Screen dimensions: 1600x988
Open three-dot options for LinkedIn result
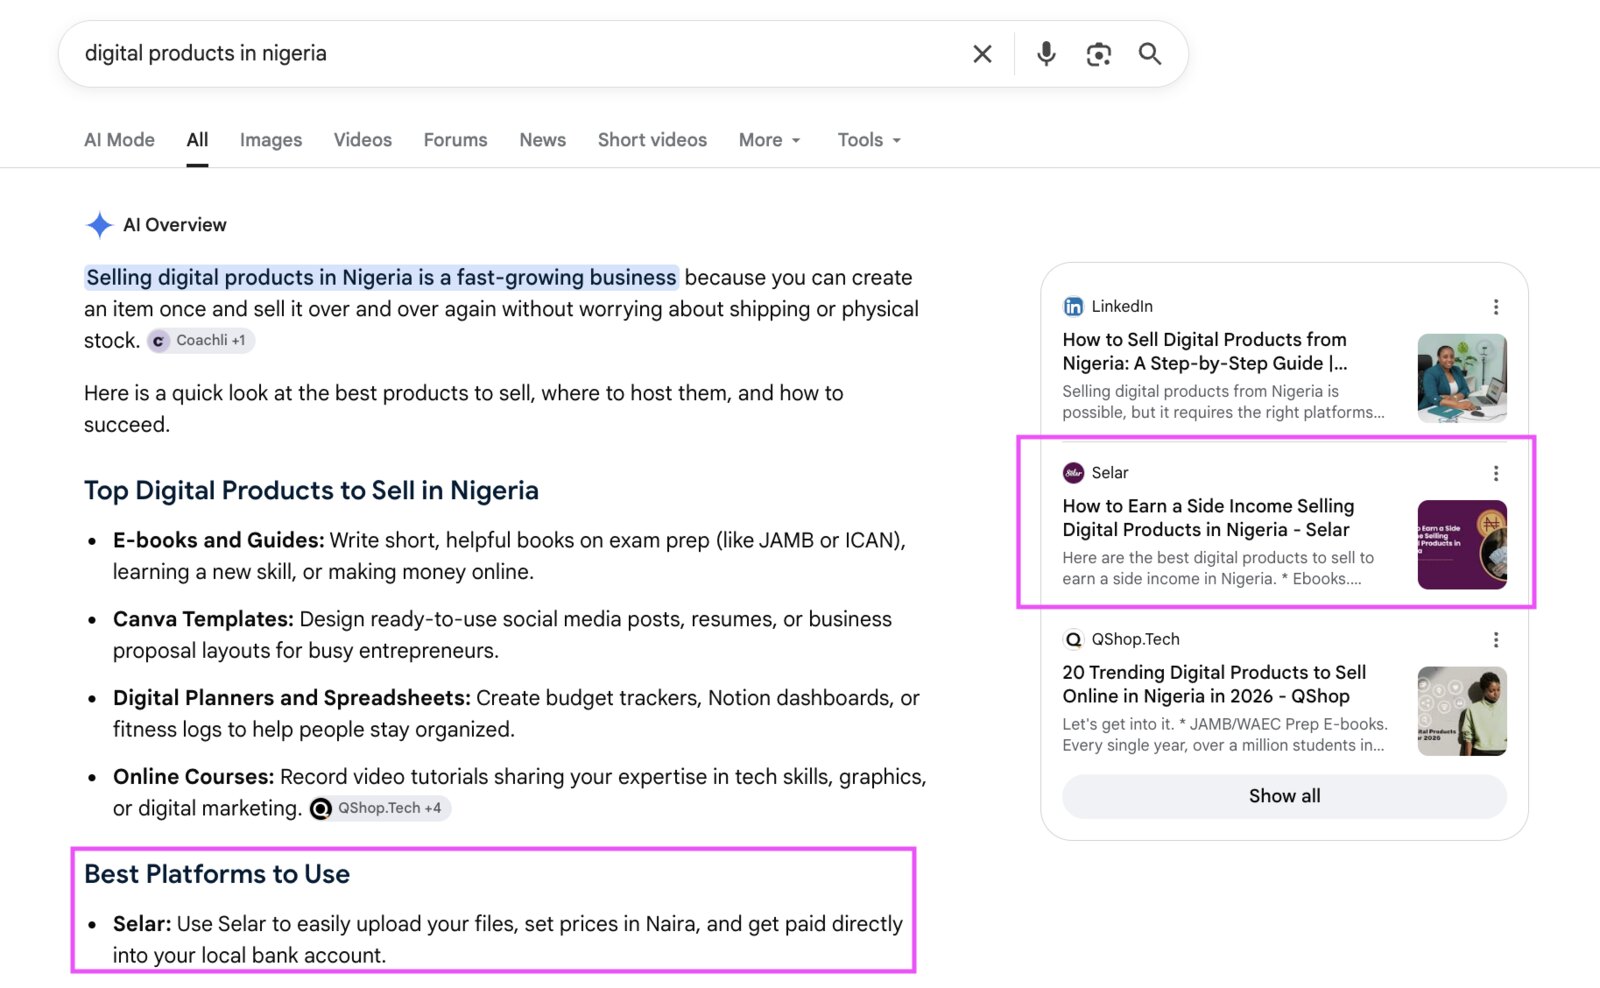(x=1495, y=307)
